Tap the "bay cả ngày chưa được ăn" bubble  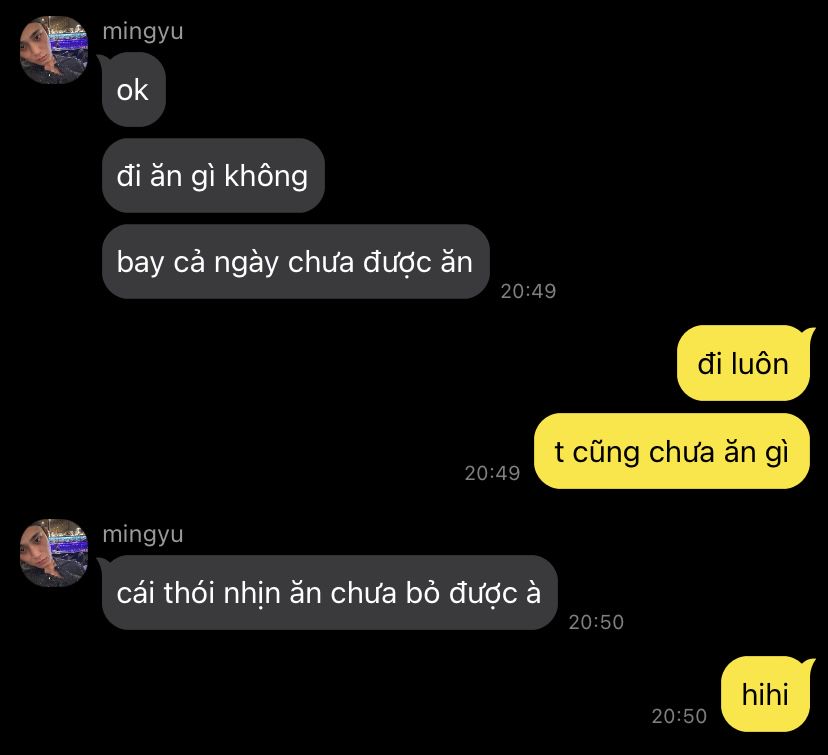coord(295,262)
